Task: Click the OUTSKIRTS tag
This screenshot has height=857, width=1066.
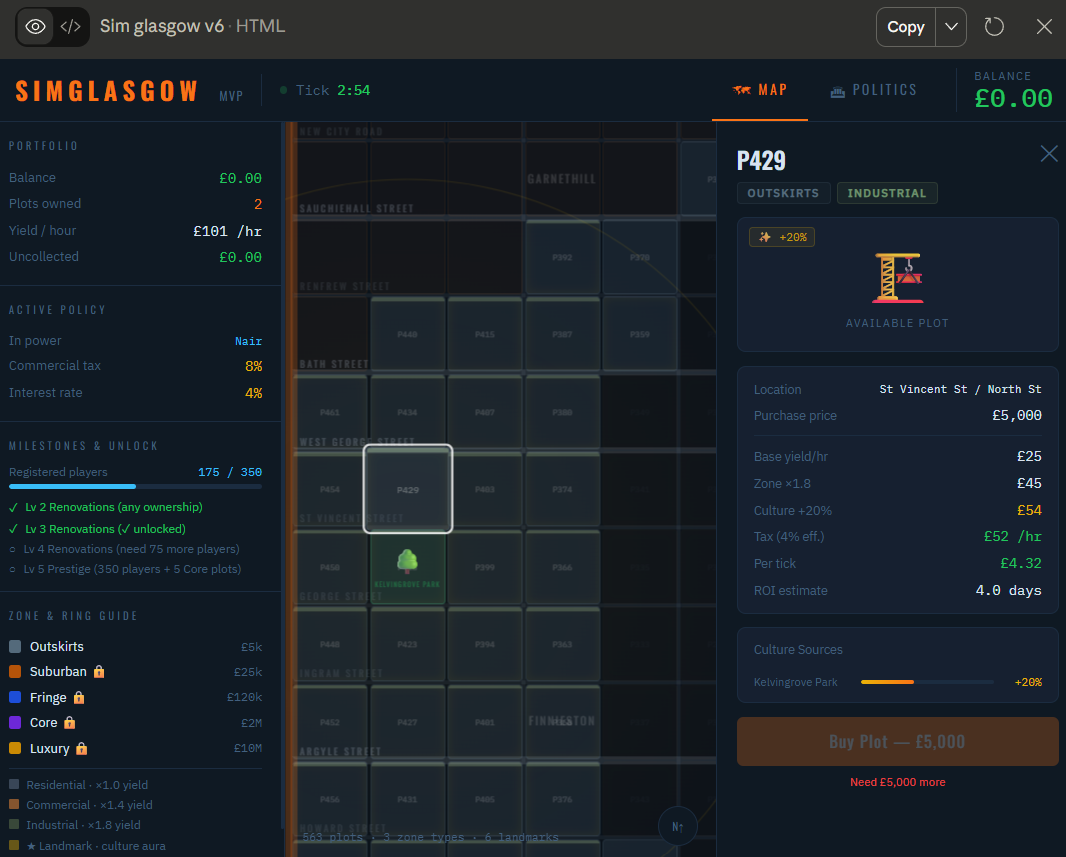Action: click(x=783, y=193)
